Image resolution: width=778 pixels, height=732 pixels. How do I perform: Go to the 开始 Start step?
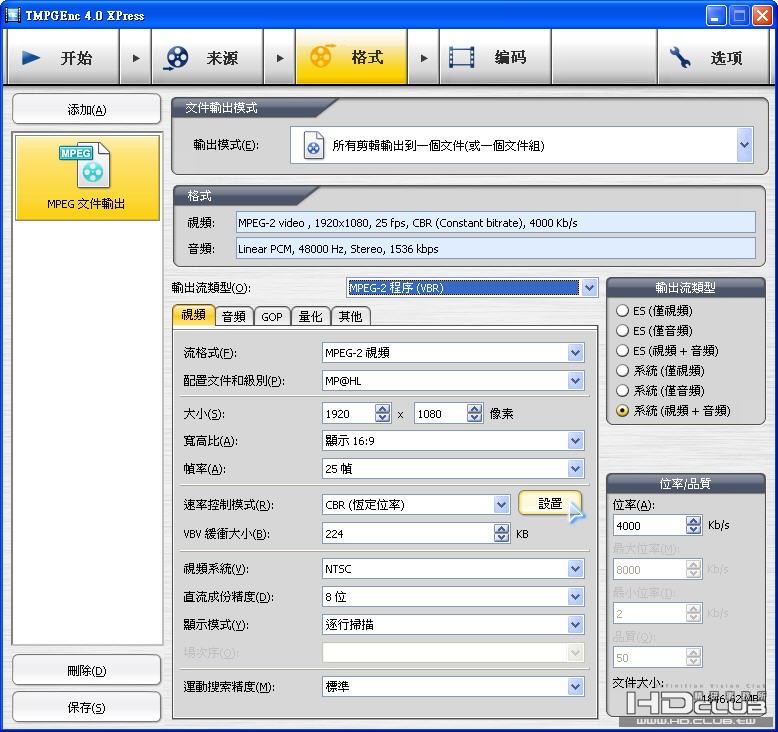tap(63, 58)
